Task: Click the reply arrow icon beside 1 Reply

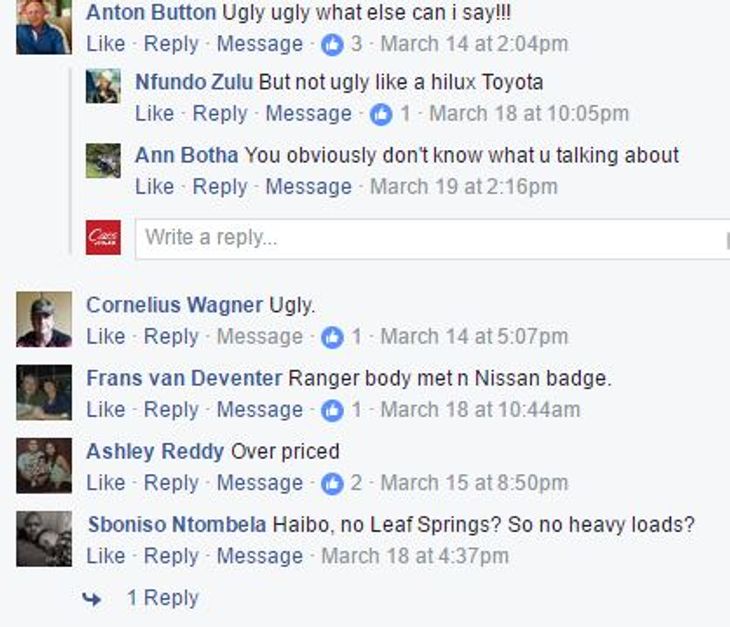Action: point(91,599)
